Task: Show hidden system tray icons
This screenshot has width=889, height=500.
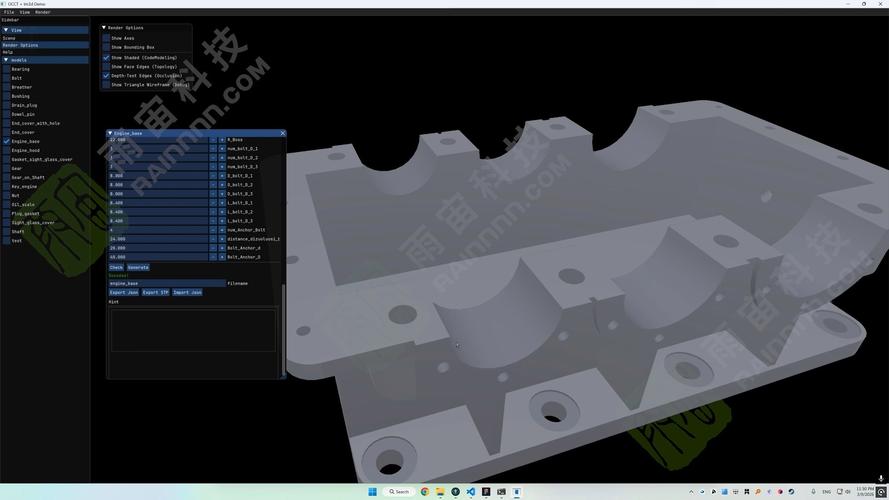Action: 691,491
